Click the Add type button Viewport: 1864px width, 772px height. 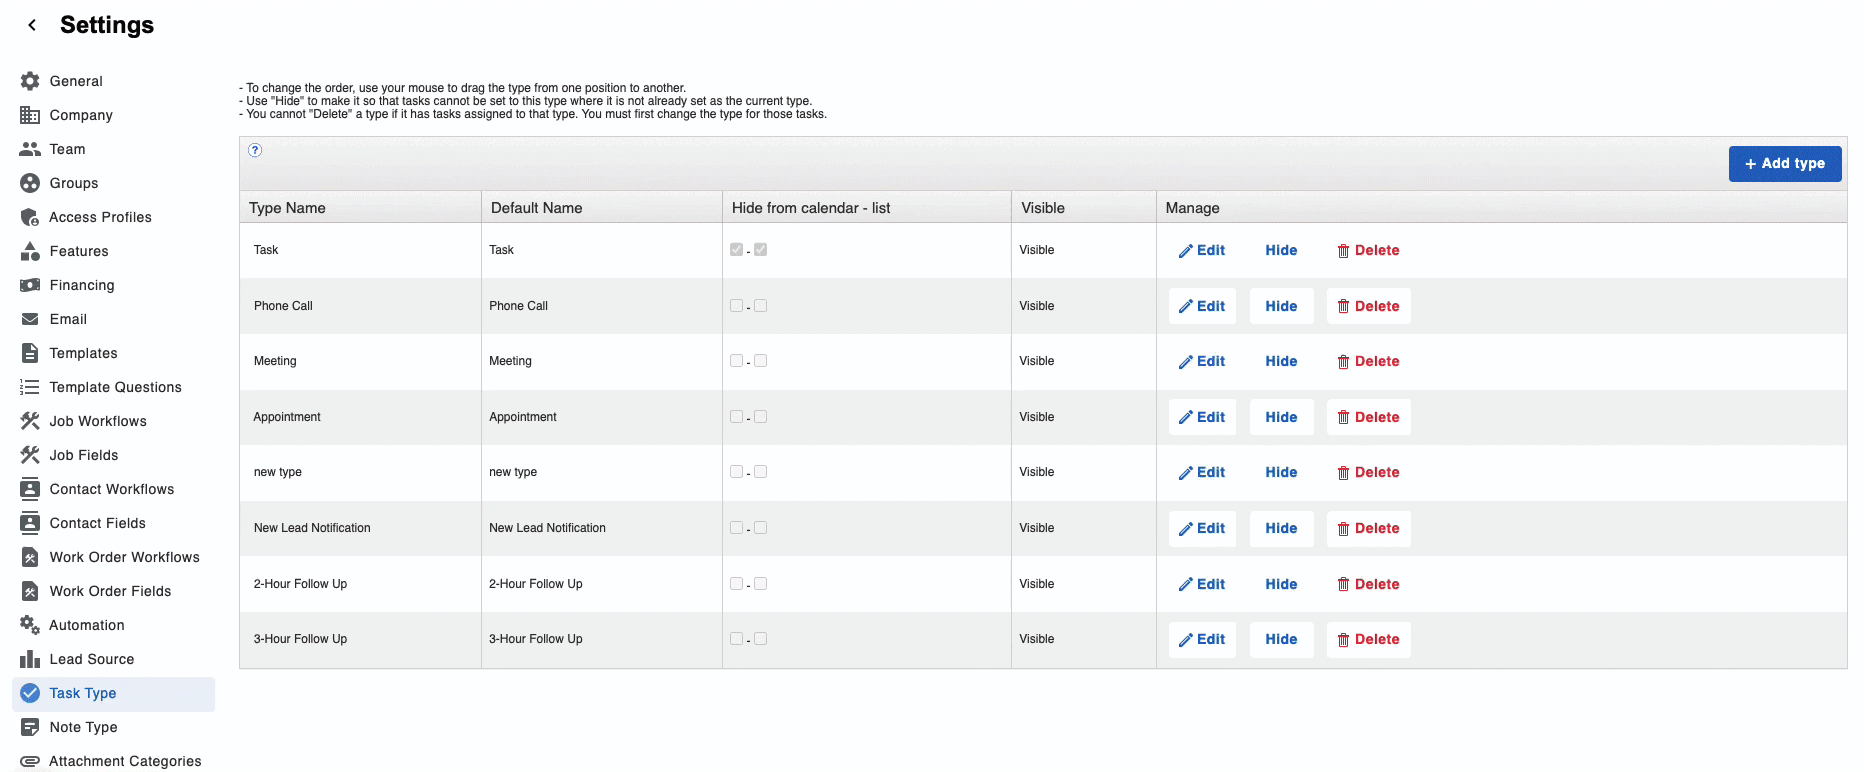[1784, 164]
